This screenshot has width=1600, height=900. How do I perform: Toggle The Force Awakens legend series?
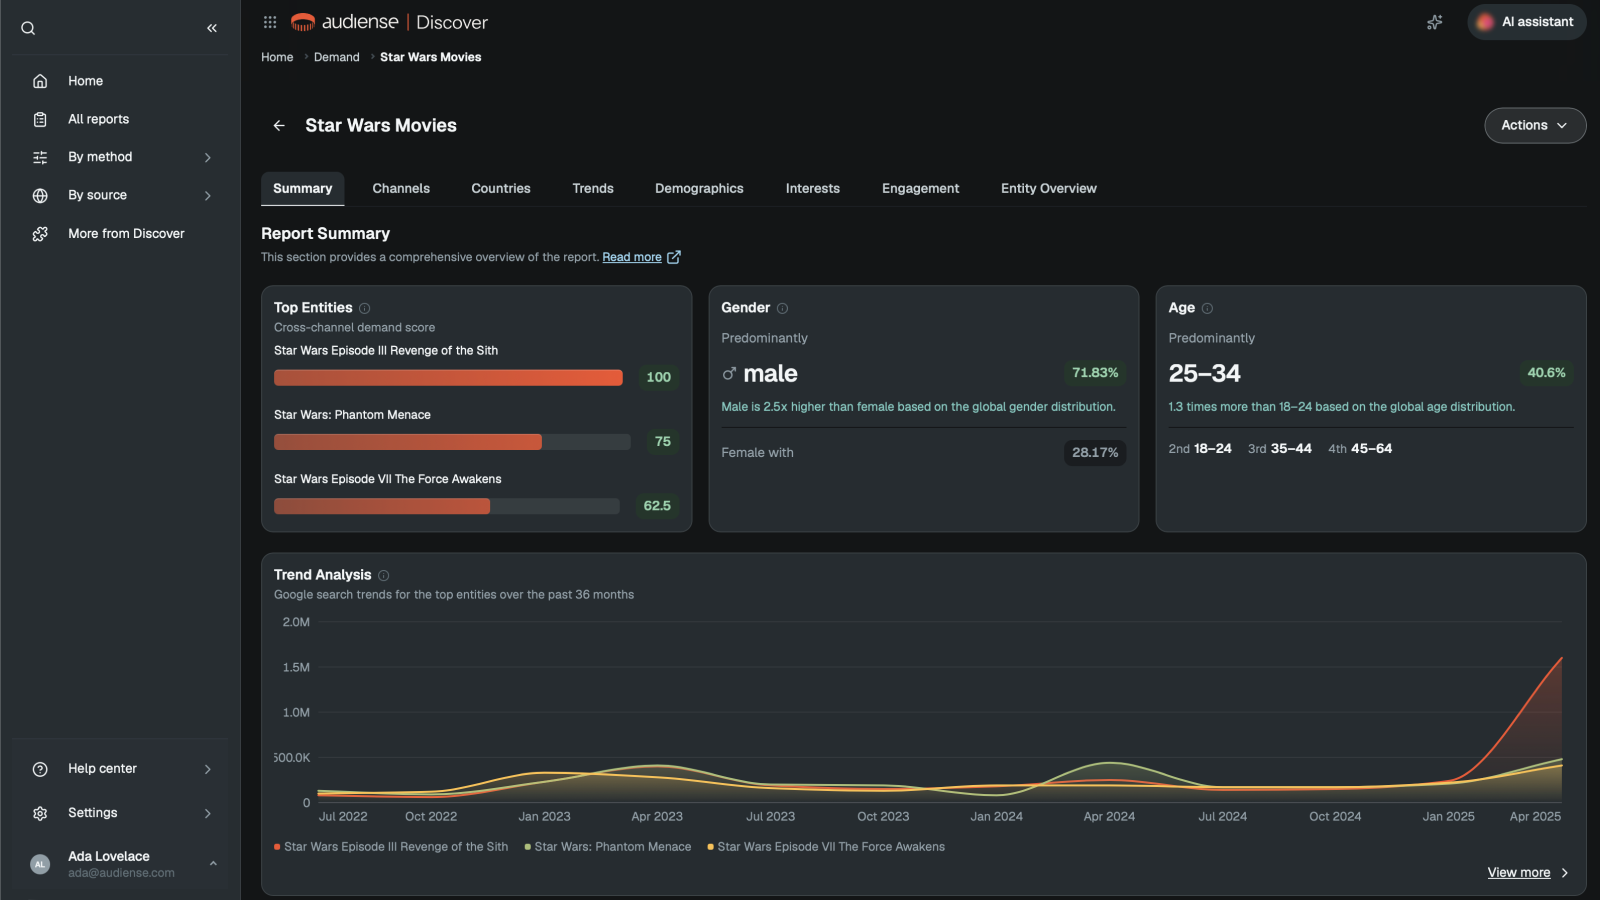tap(826, 847)
